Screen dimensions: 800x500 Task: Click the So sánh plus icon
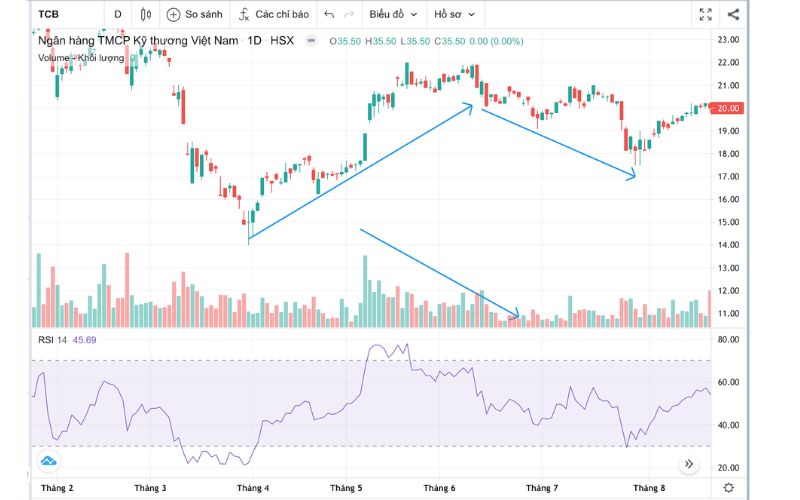173,15
